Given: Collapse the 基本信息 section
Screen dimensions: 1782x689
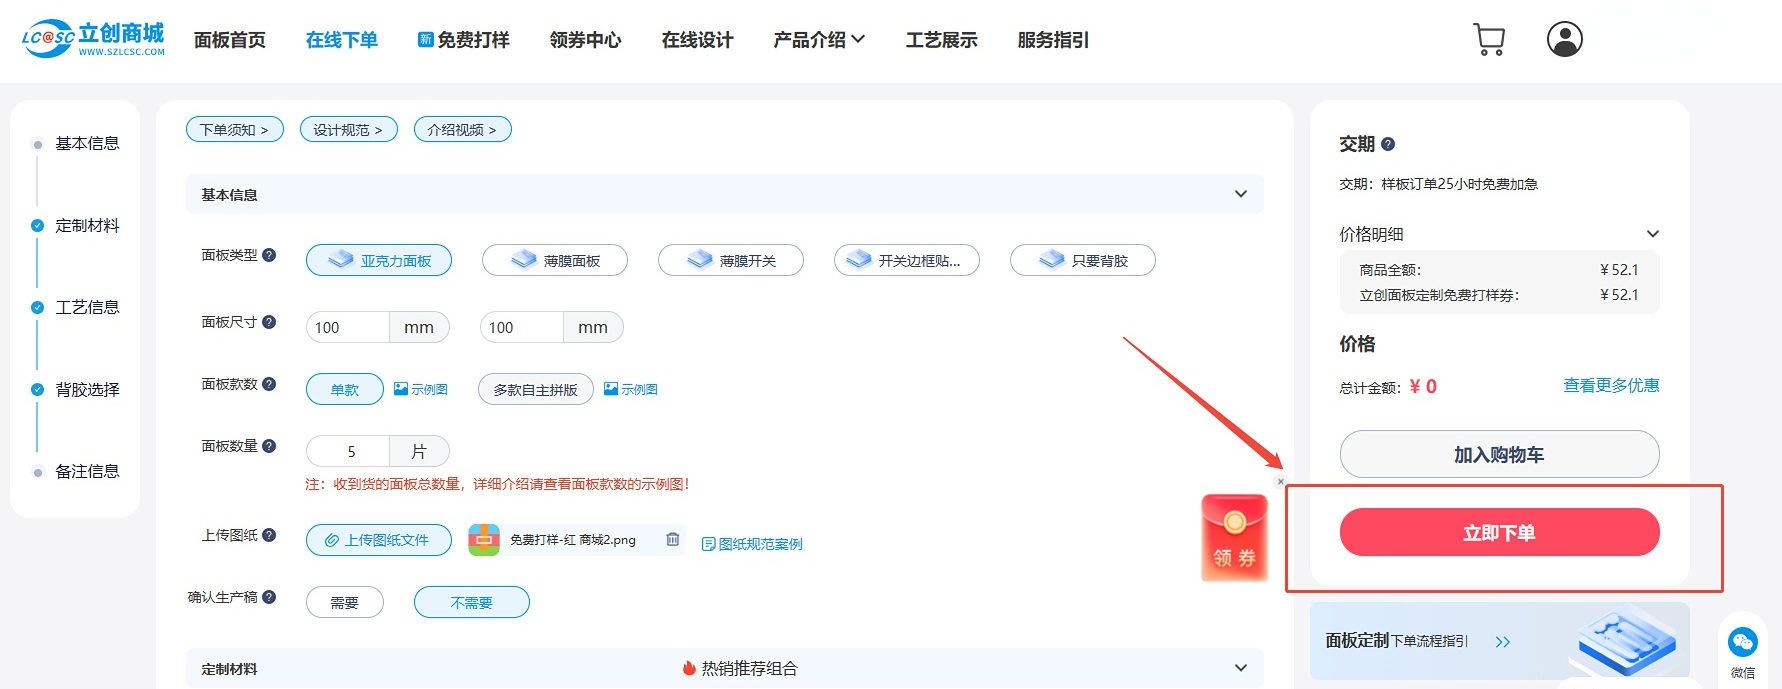Looking at the screenshot, I should point(1240,194).
